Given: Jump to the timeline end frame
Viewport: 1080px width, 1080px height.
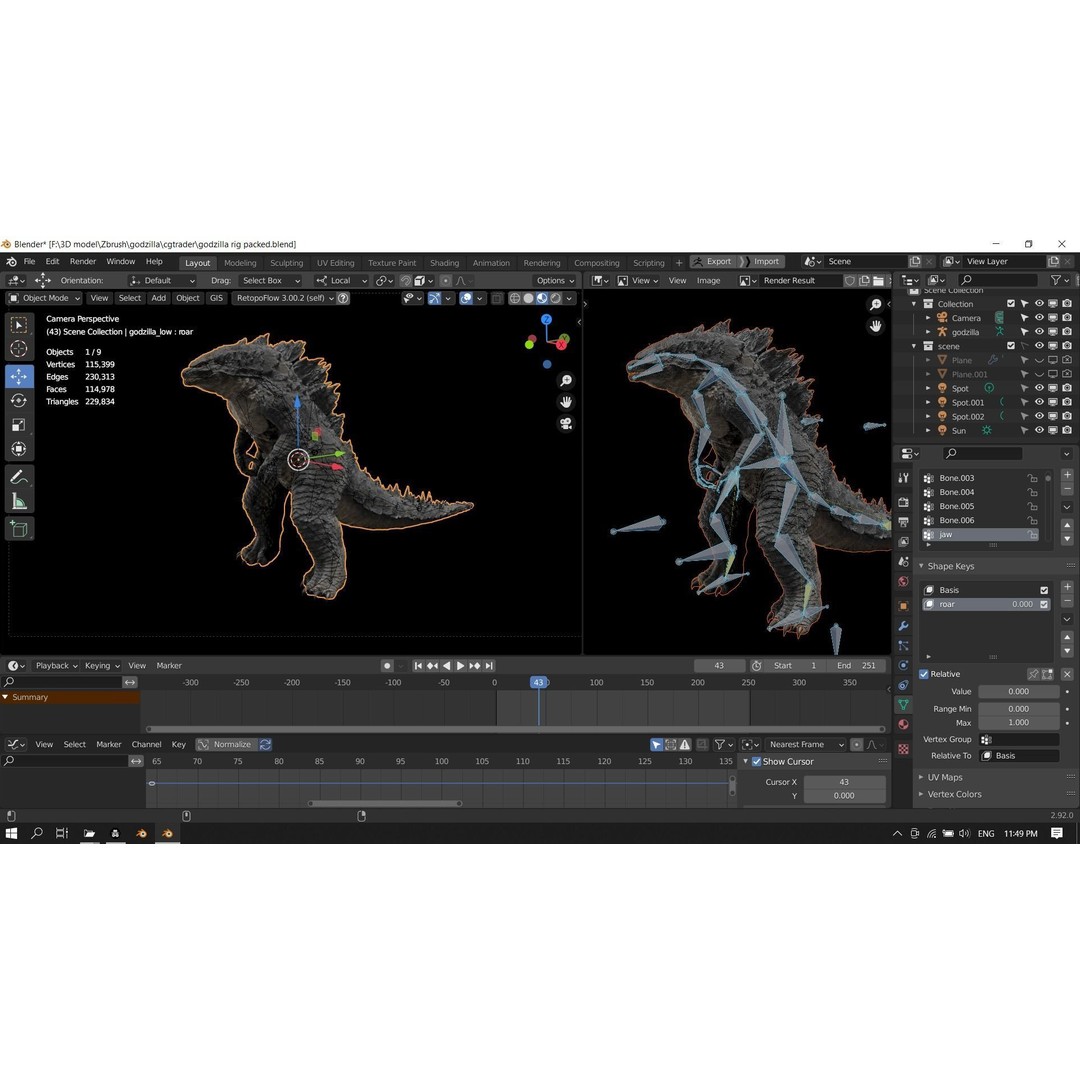Looking at the screenshot, I should point(489,665).
